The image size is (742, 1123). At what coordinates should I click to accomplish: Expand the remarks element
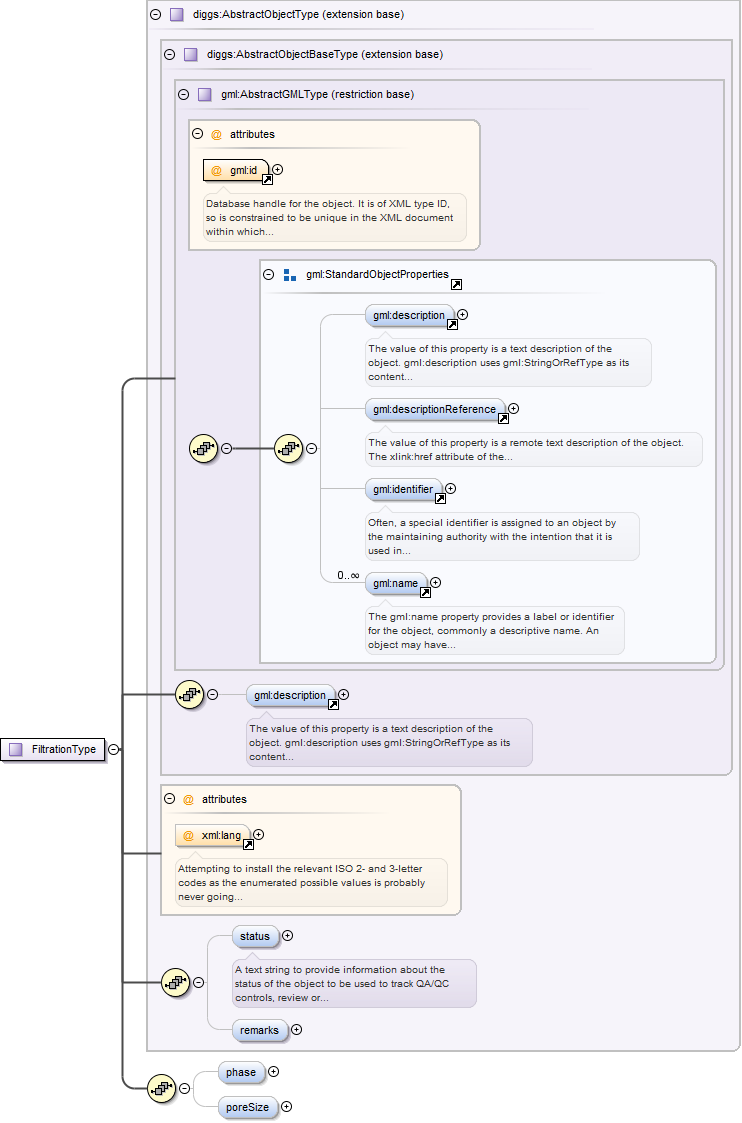point(296,1030)
